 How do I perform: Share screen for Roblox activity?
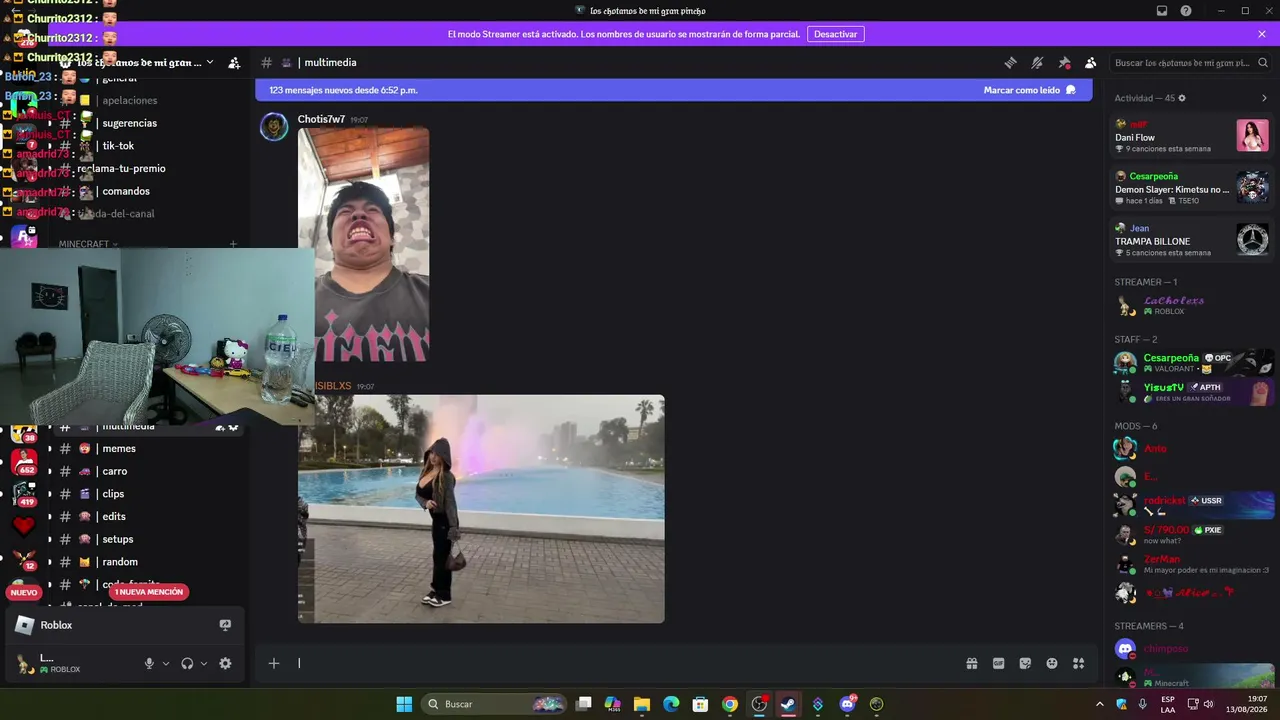[x=225, y=625]
